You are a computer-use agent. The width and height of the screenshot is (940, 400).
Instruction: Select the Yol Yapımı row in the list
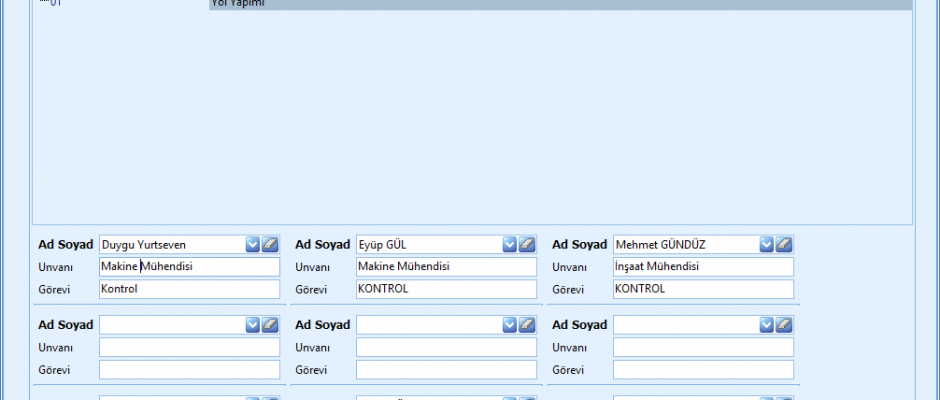[x=560, y=4]
